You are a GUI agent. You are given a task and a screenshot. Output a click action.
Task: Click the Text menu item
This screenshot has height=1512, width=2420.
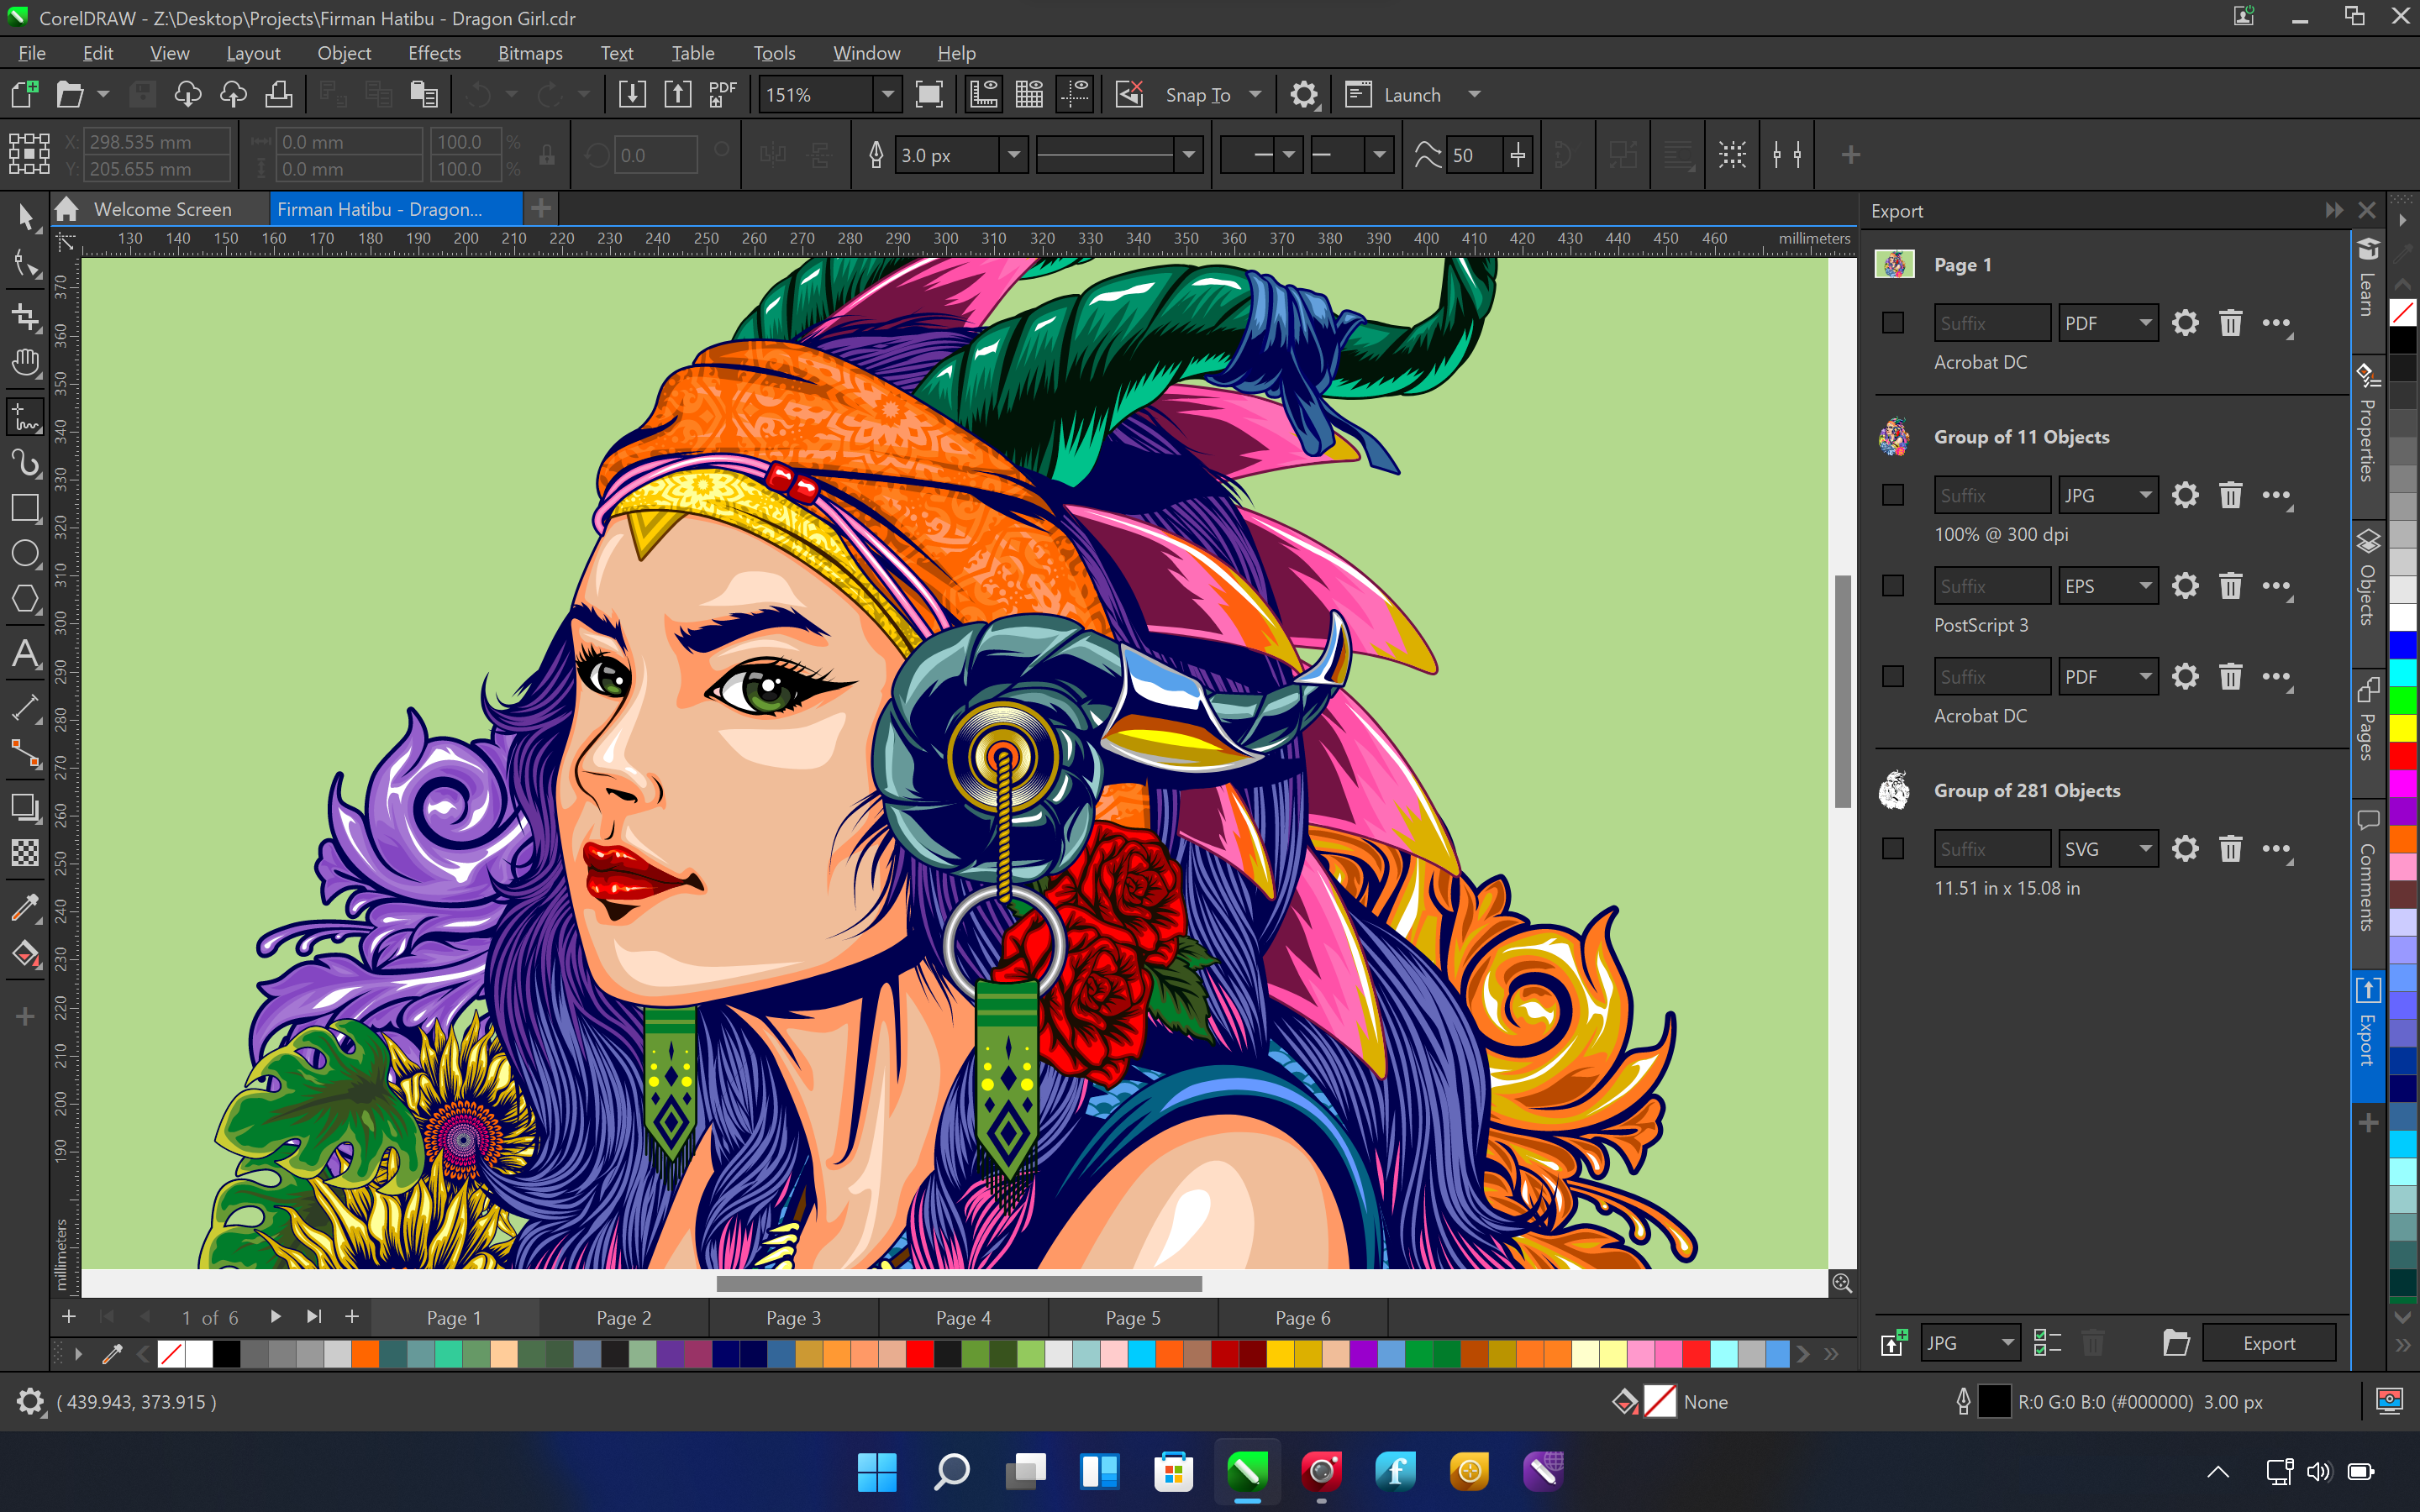pyautogui.click(x=617, y=52)
